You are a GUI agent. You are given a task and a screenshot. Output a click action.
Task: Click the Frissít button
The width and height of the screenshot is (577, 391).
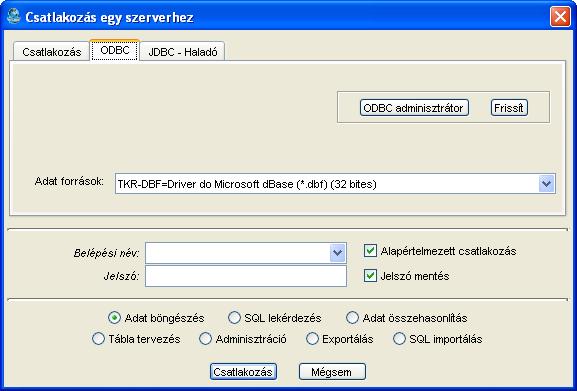[509, 108]
